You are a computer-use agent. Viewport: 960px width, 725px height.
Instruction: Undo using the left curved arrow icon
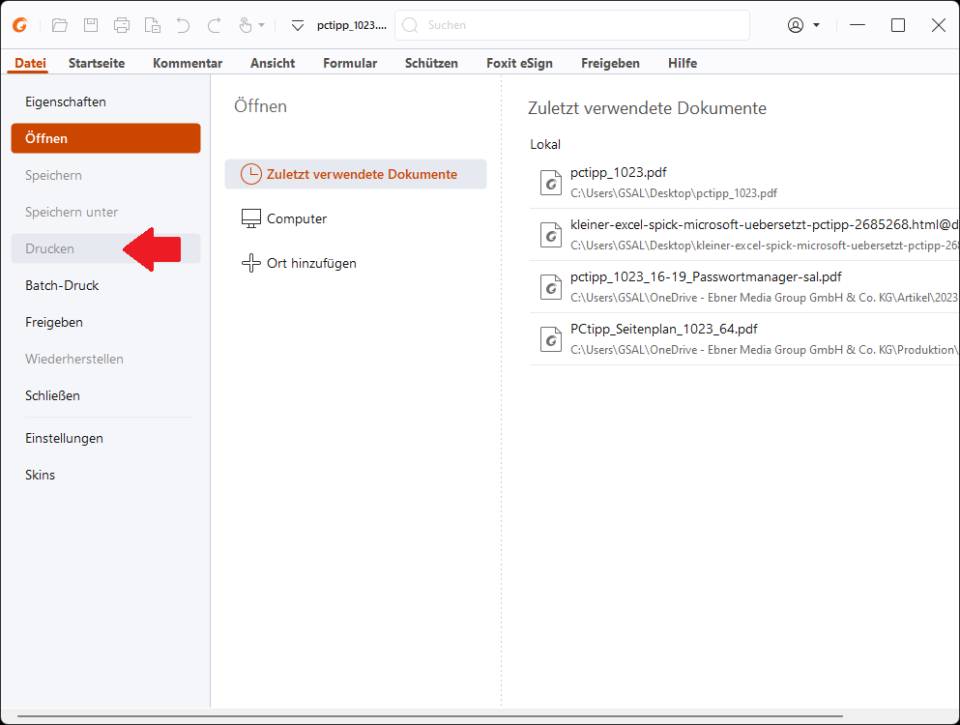[181, 25]
